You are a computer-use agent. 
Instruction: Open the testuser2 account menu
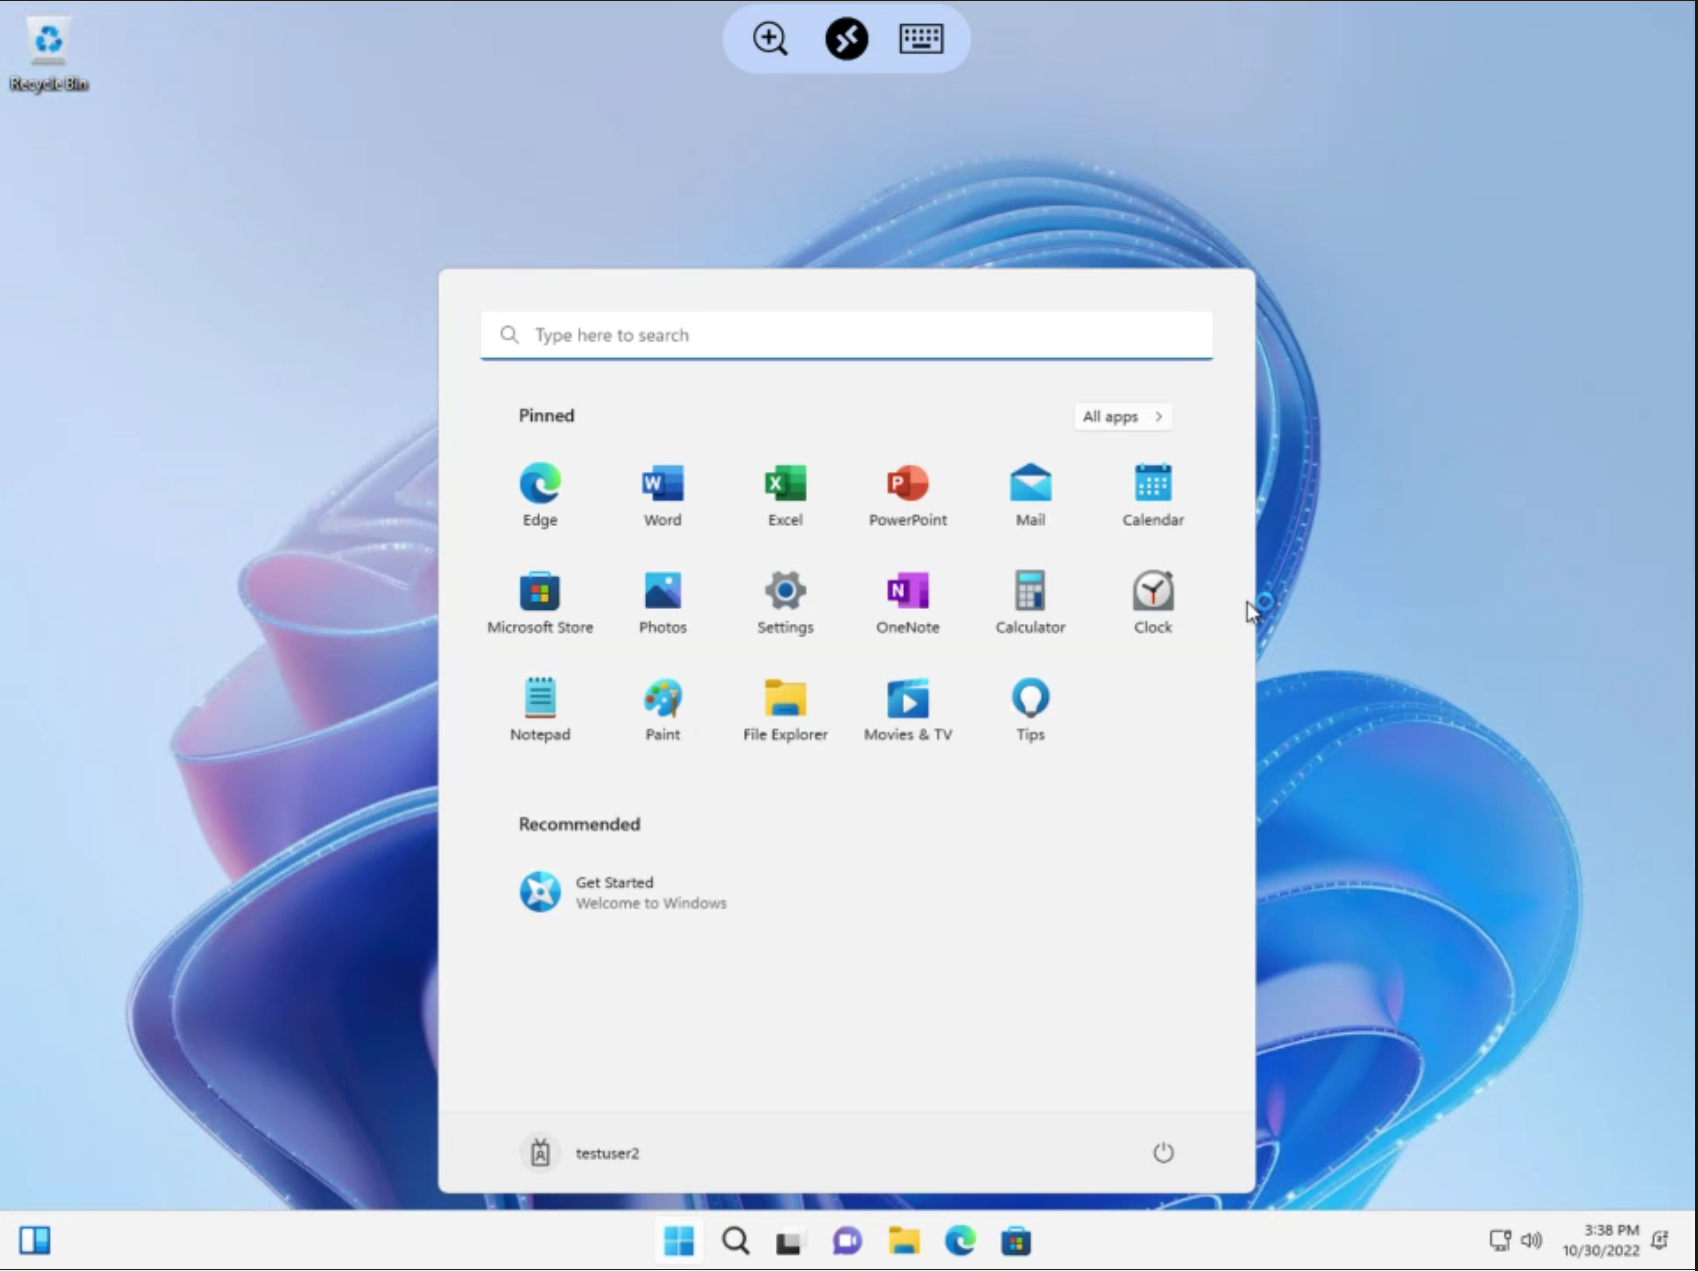581,1152
